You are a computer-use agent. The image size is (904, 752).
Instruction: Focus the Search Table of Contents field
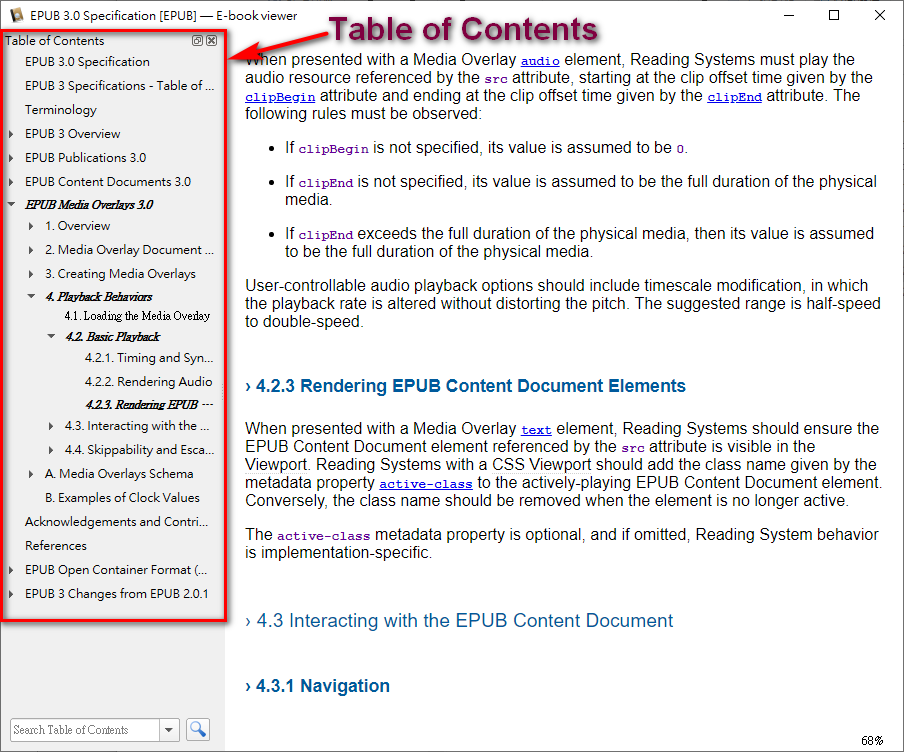tap(85, 730)
